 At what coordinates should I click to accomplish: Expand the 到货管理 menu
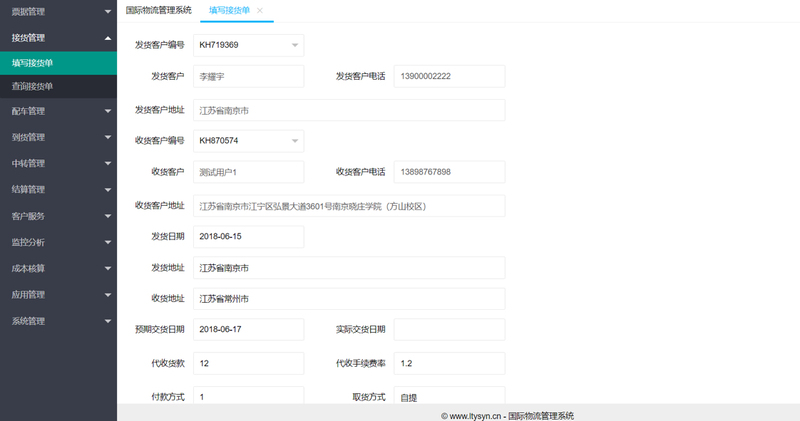pos(58,137)
